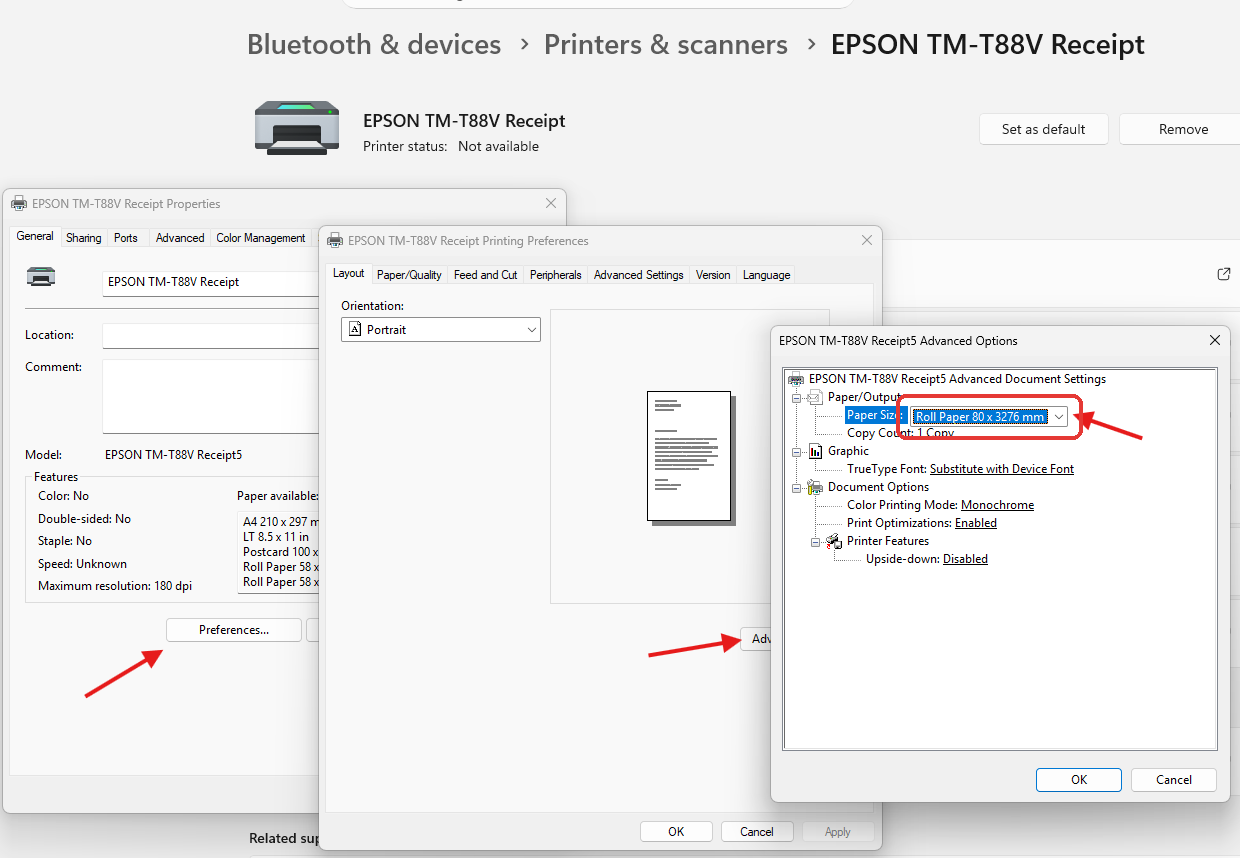
Task: Open the Language tab
Action: click(767, 275)
